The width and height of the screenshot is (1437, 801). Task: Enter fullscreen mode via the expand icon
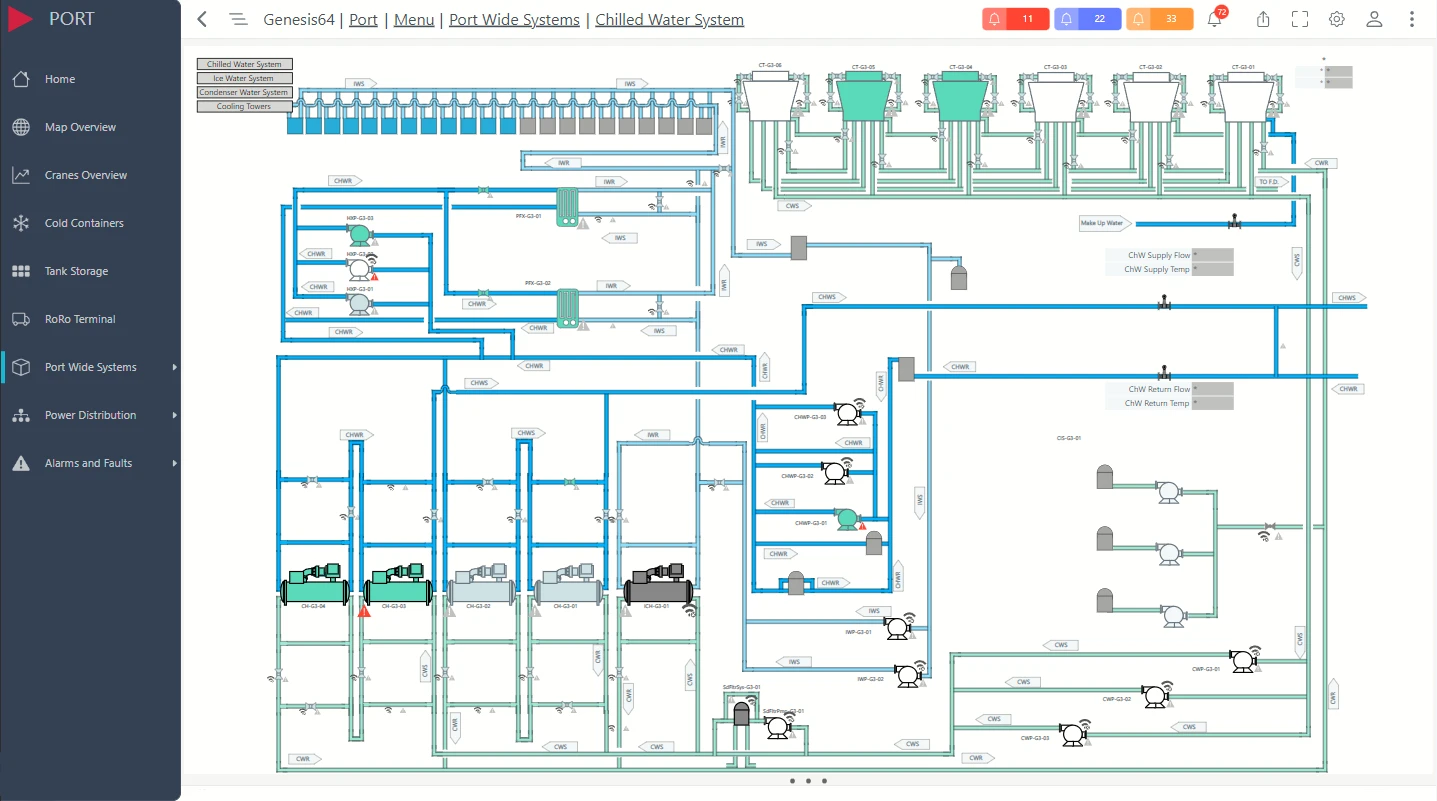tap(1299, 19)
